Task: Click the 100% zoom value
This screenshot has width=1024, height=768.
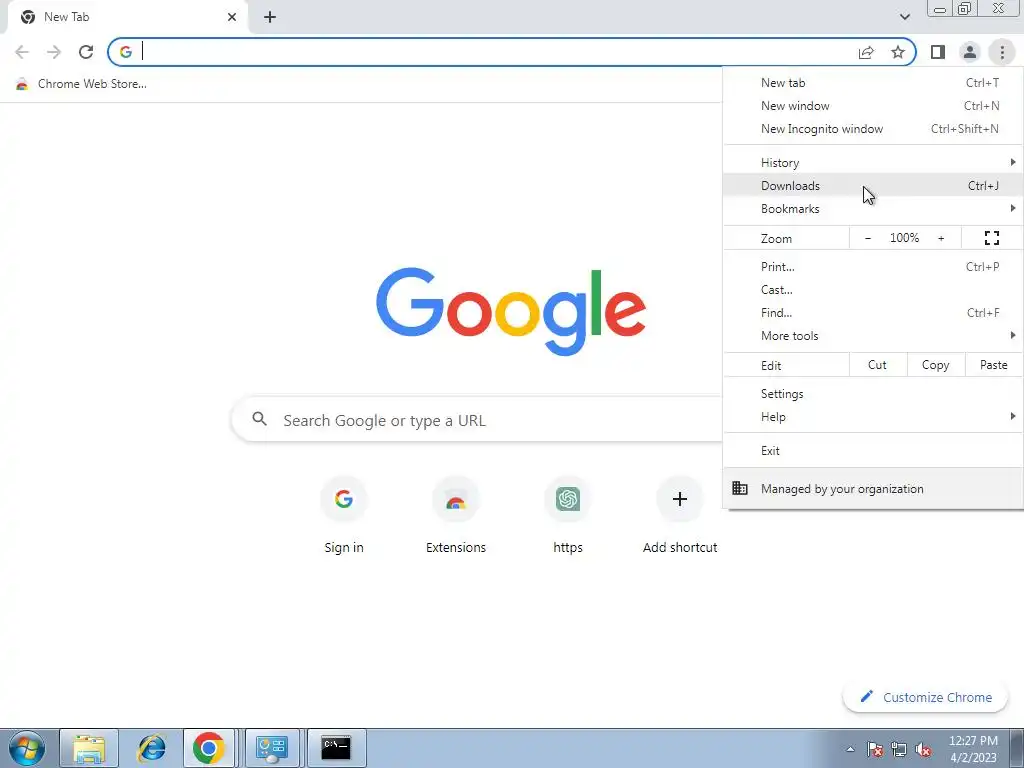Action: 904,238
